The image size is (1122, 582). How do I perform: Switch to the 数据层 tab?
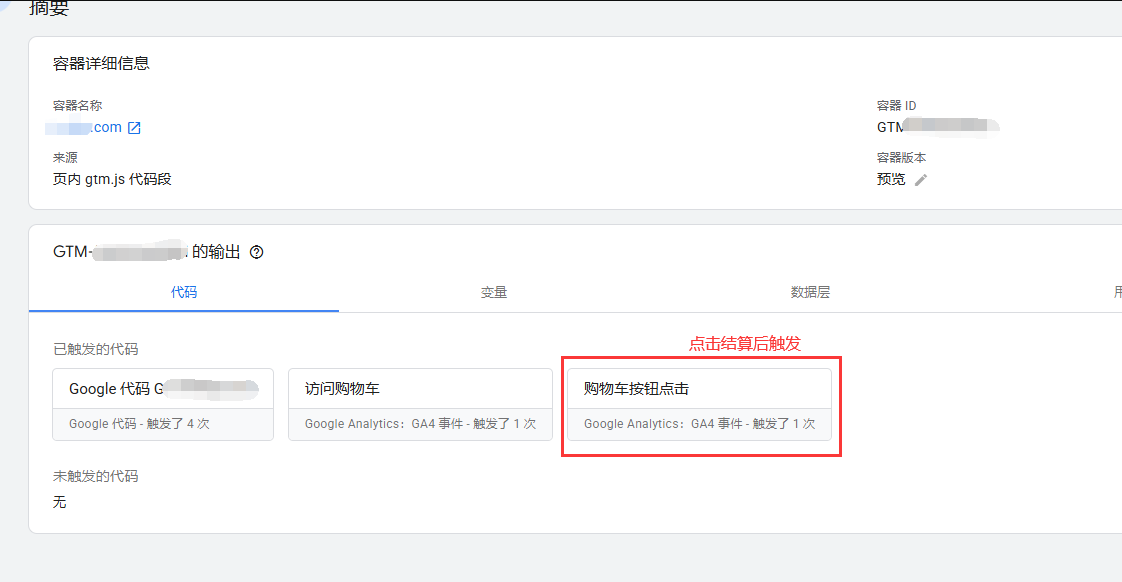[x=810, y=292]
